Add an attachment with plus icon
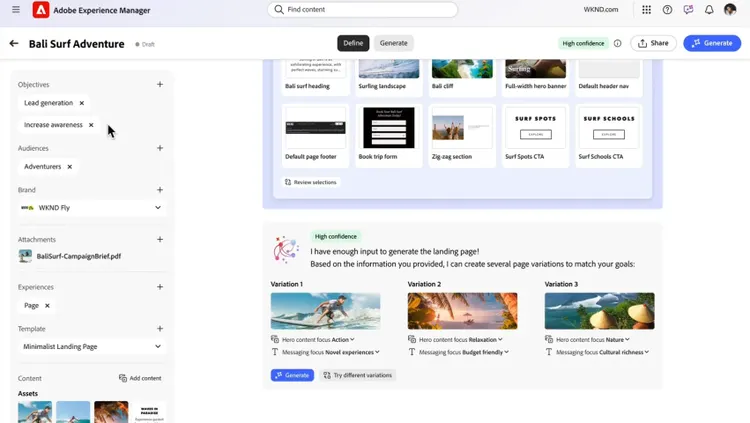The height and width of the screenshot is (423, 750). point(160,239)
